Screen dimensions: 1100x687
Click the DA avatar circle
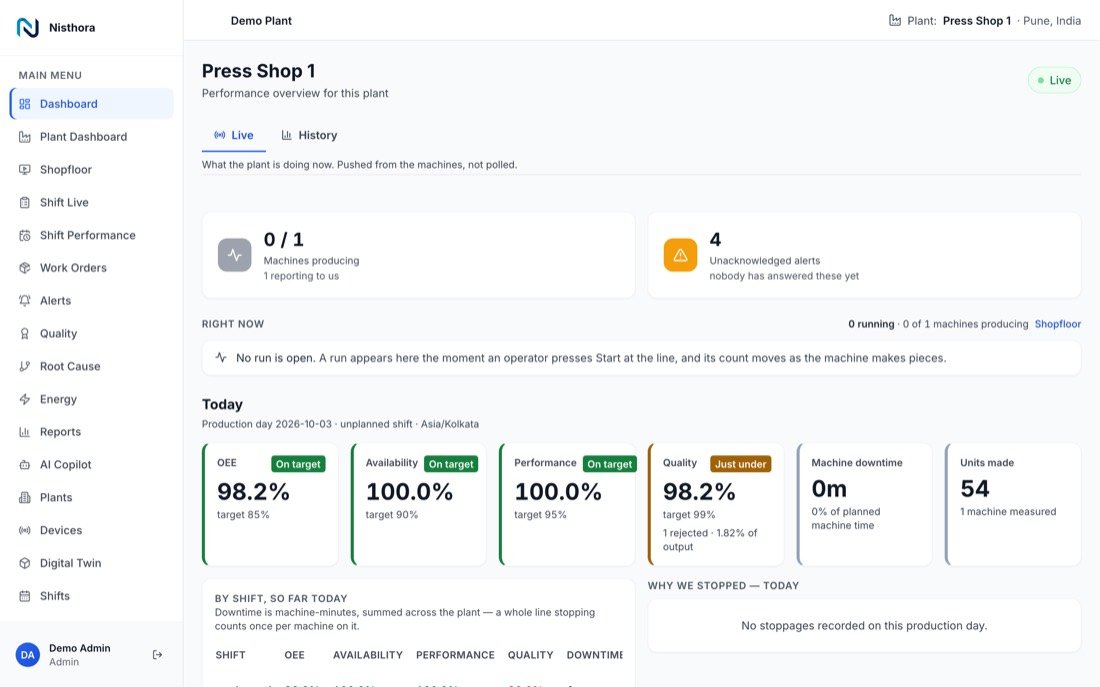pyautogui.click(x=27, y=655)
